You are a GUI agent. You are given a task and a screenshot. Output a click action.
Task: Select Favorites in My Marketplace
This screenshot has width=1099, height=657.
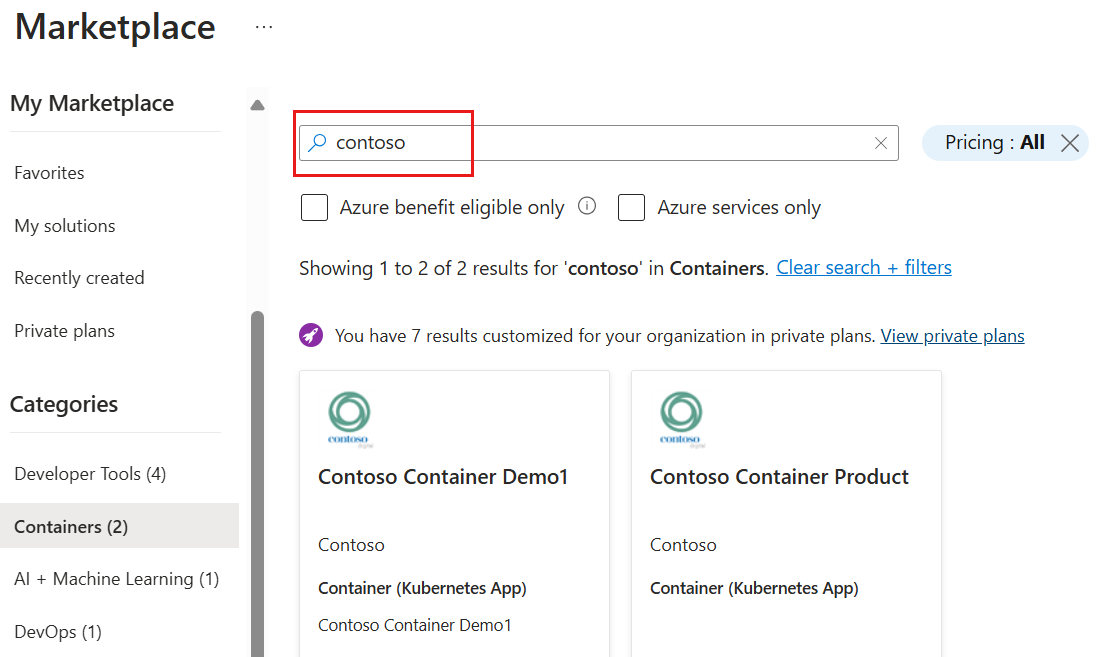[x=49, y=173]
